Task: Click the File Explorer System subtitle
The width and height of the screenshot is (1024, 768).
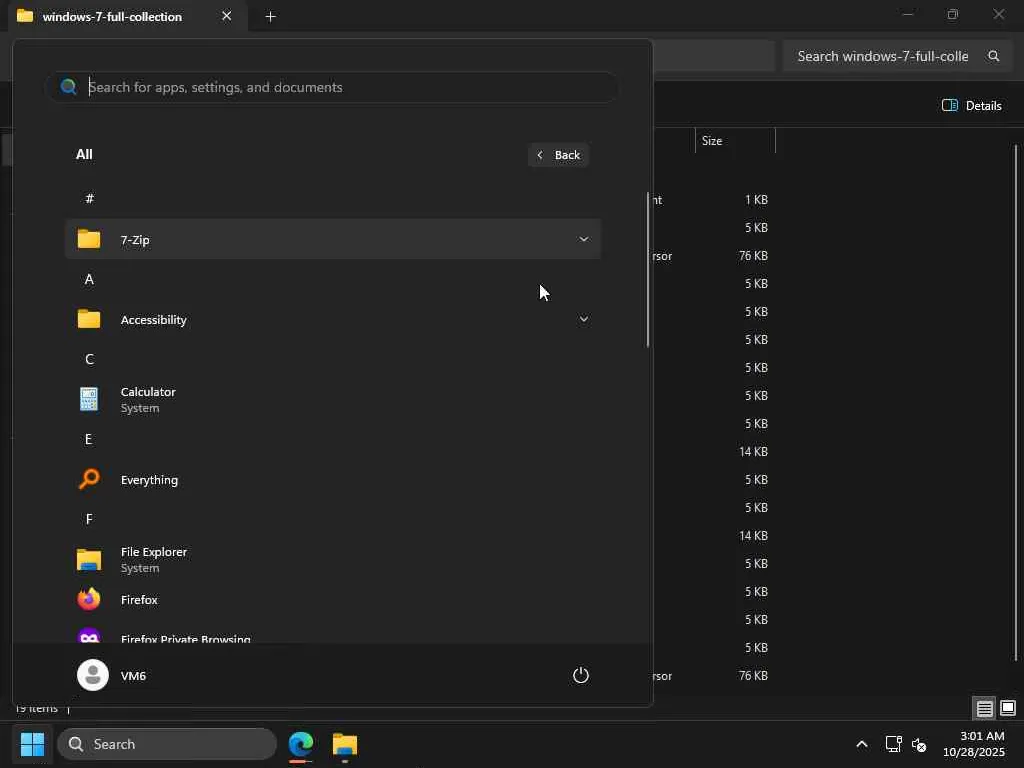Action: coord(140,568)
